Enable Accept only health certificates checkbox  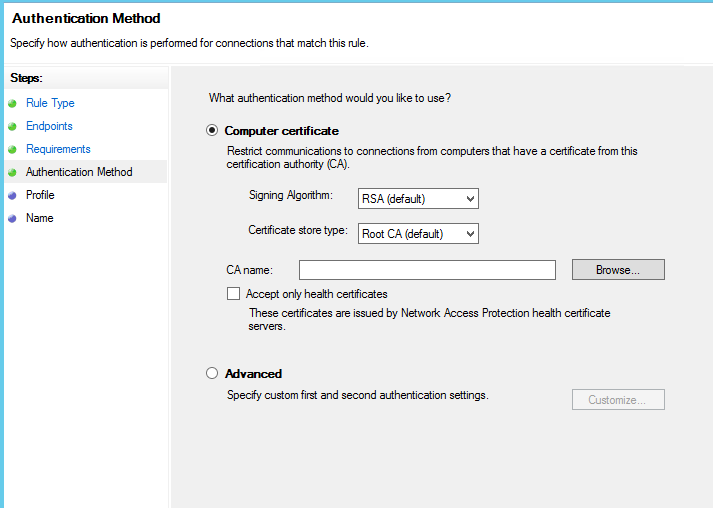(234, 294)
